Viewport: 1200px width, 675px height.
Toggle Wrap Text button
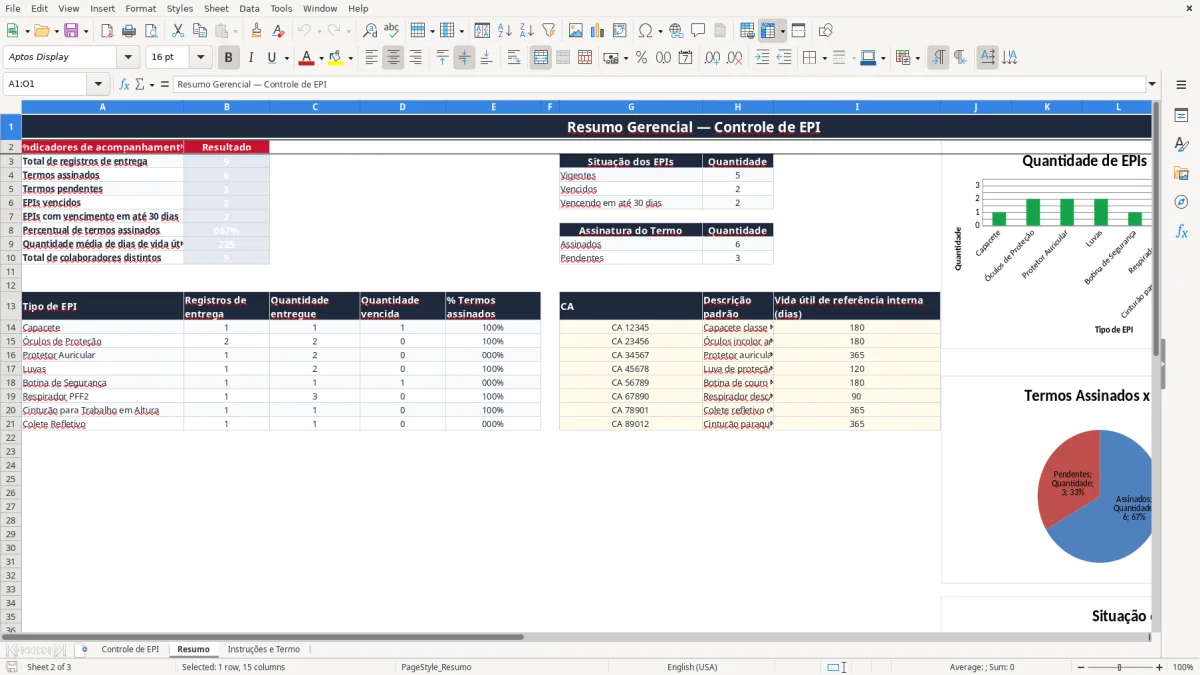(514, 58)
